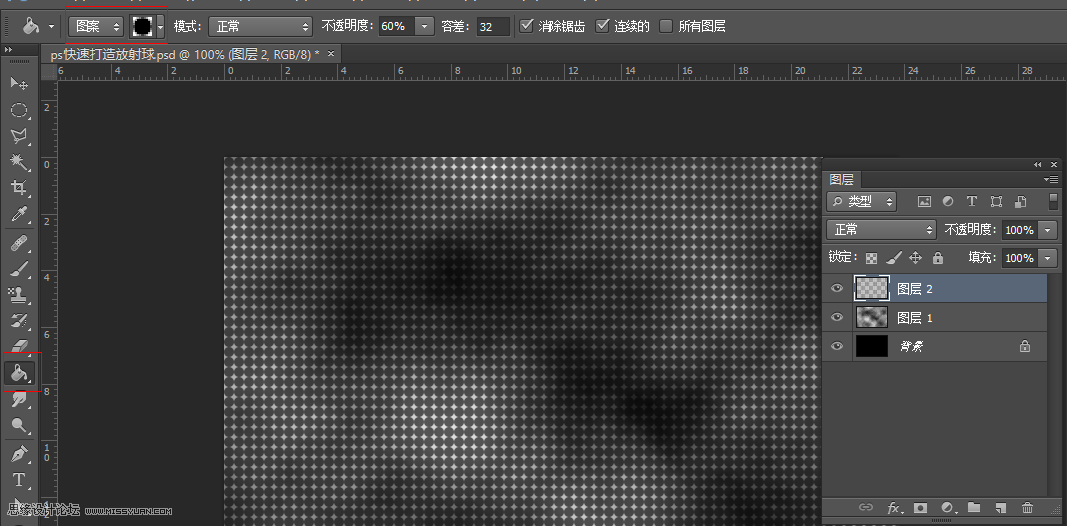Open the 类型 layer filter dropdown

point(861,201)
